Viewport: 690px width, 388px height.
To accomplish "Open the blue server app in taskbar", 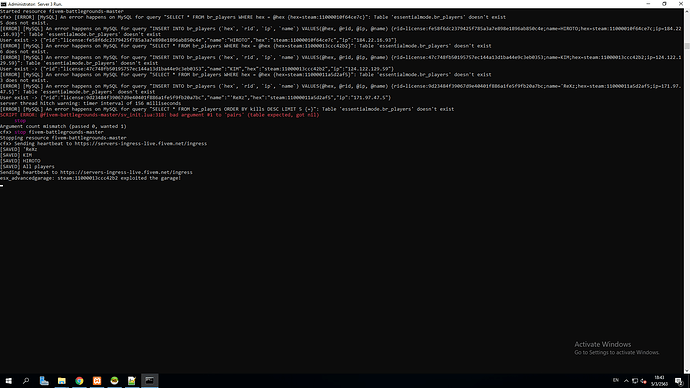I will click(44, 381).
